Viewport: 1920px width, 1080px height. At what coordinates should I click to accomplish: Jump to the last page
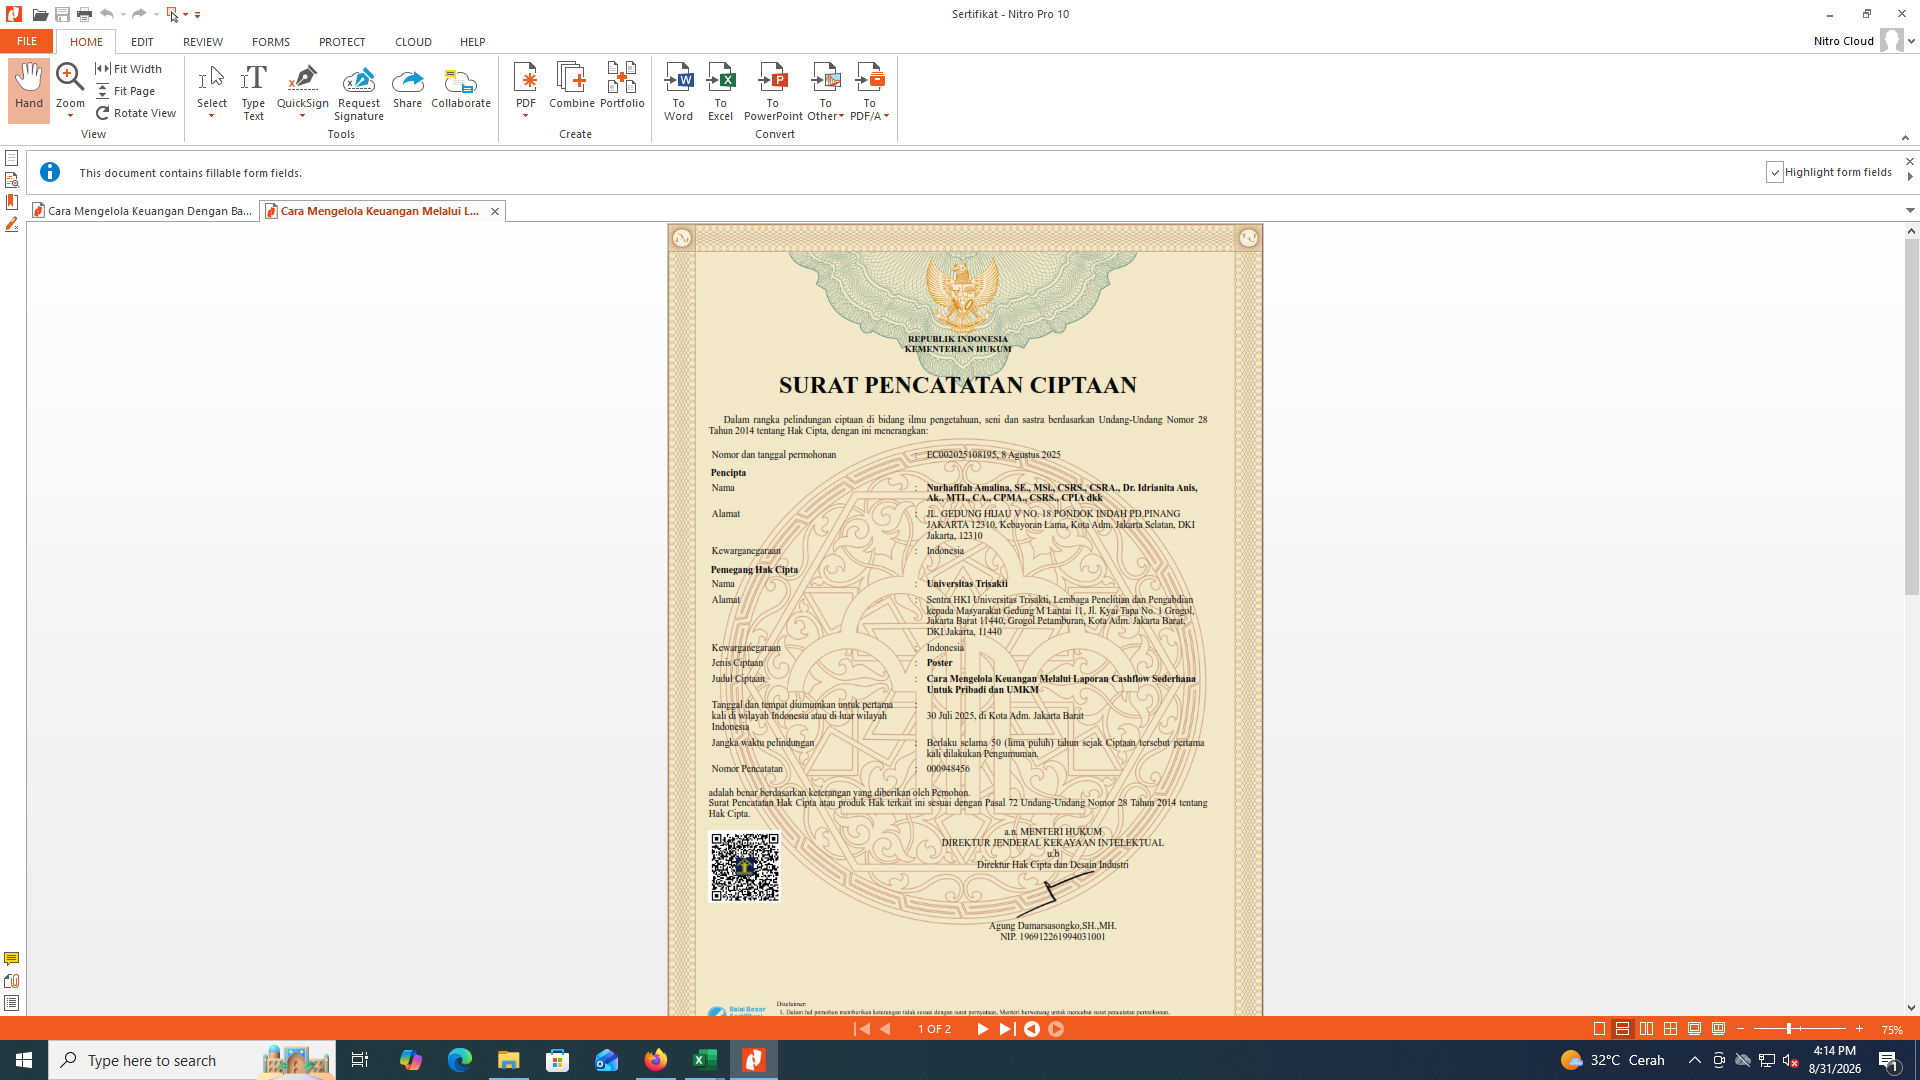coord(1006,1029)
